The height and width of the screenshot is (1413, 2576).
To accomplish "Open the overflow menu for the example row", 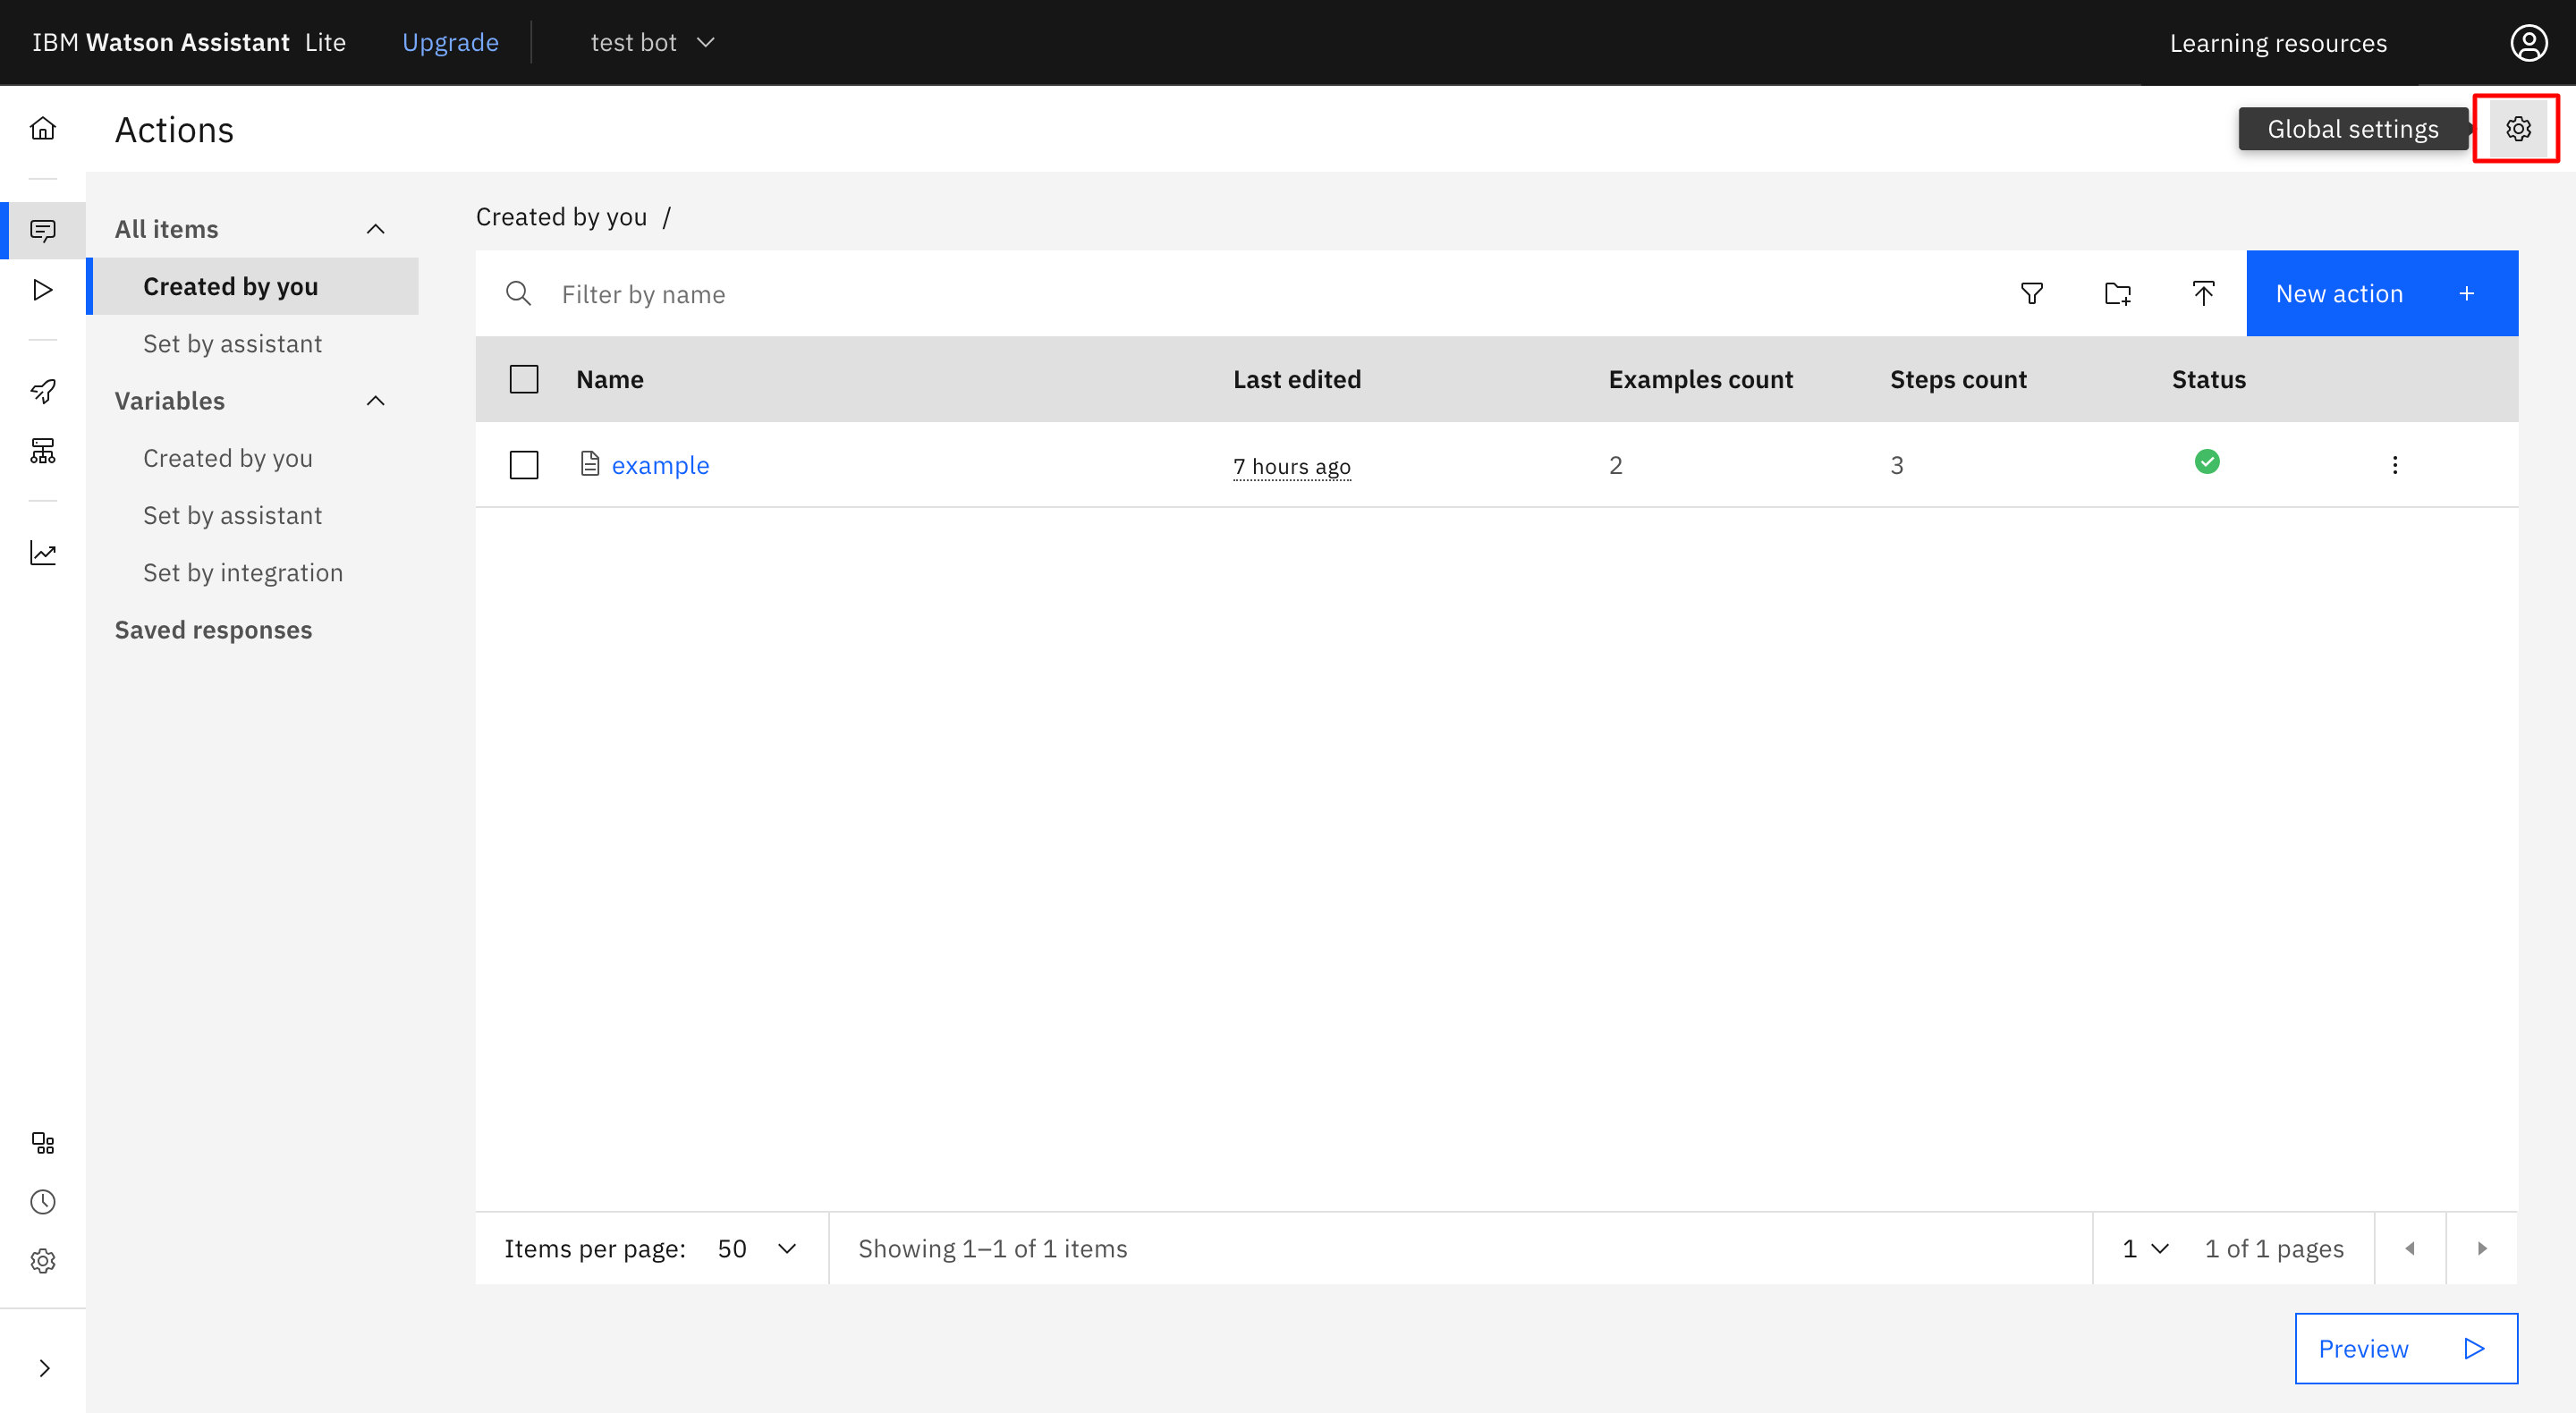I will (2394, 465).
